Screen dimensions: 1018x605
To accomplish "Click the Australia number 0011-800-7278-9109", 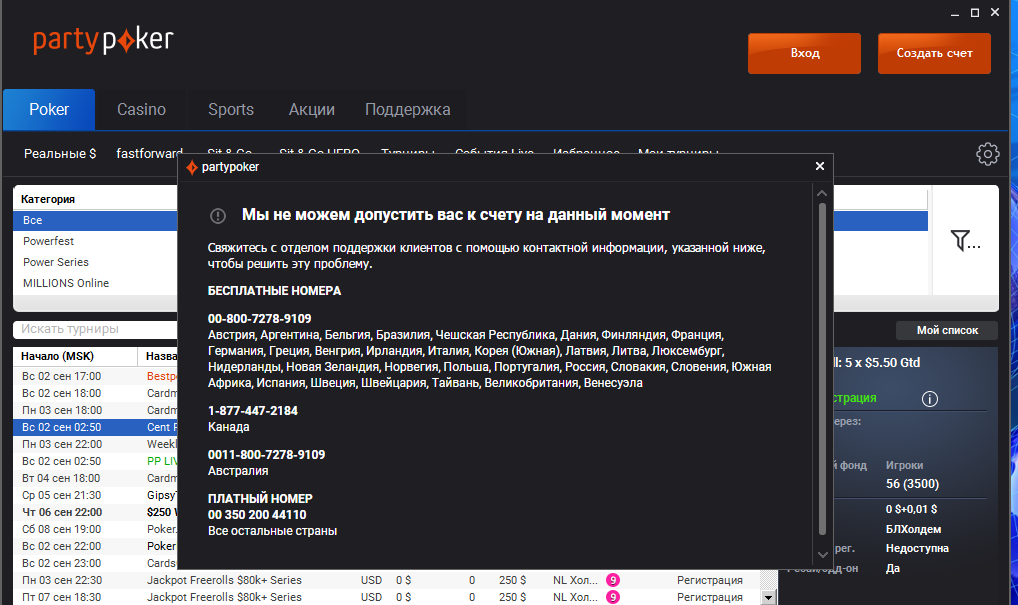I will pyautogui.click(x=266, y=454).
